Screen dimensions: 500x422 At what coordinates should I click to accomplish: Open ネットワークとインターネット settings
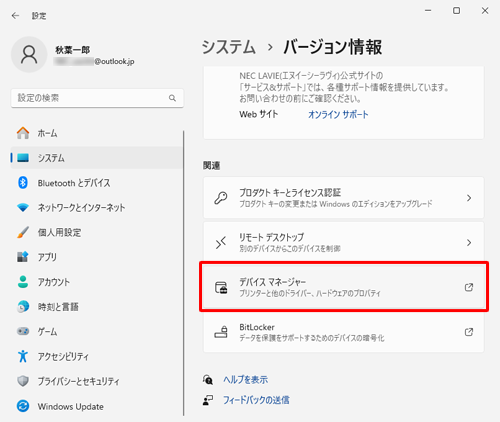pos(97,208)
